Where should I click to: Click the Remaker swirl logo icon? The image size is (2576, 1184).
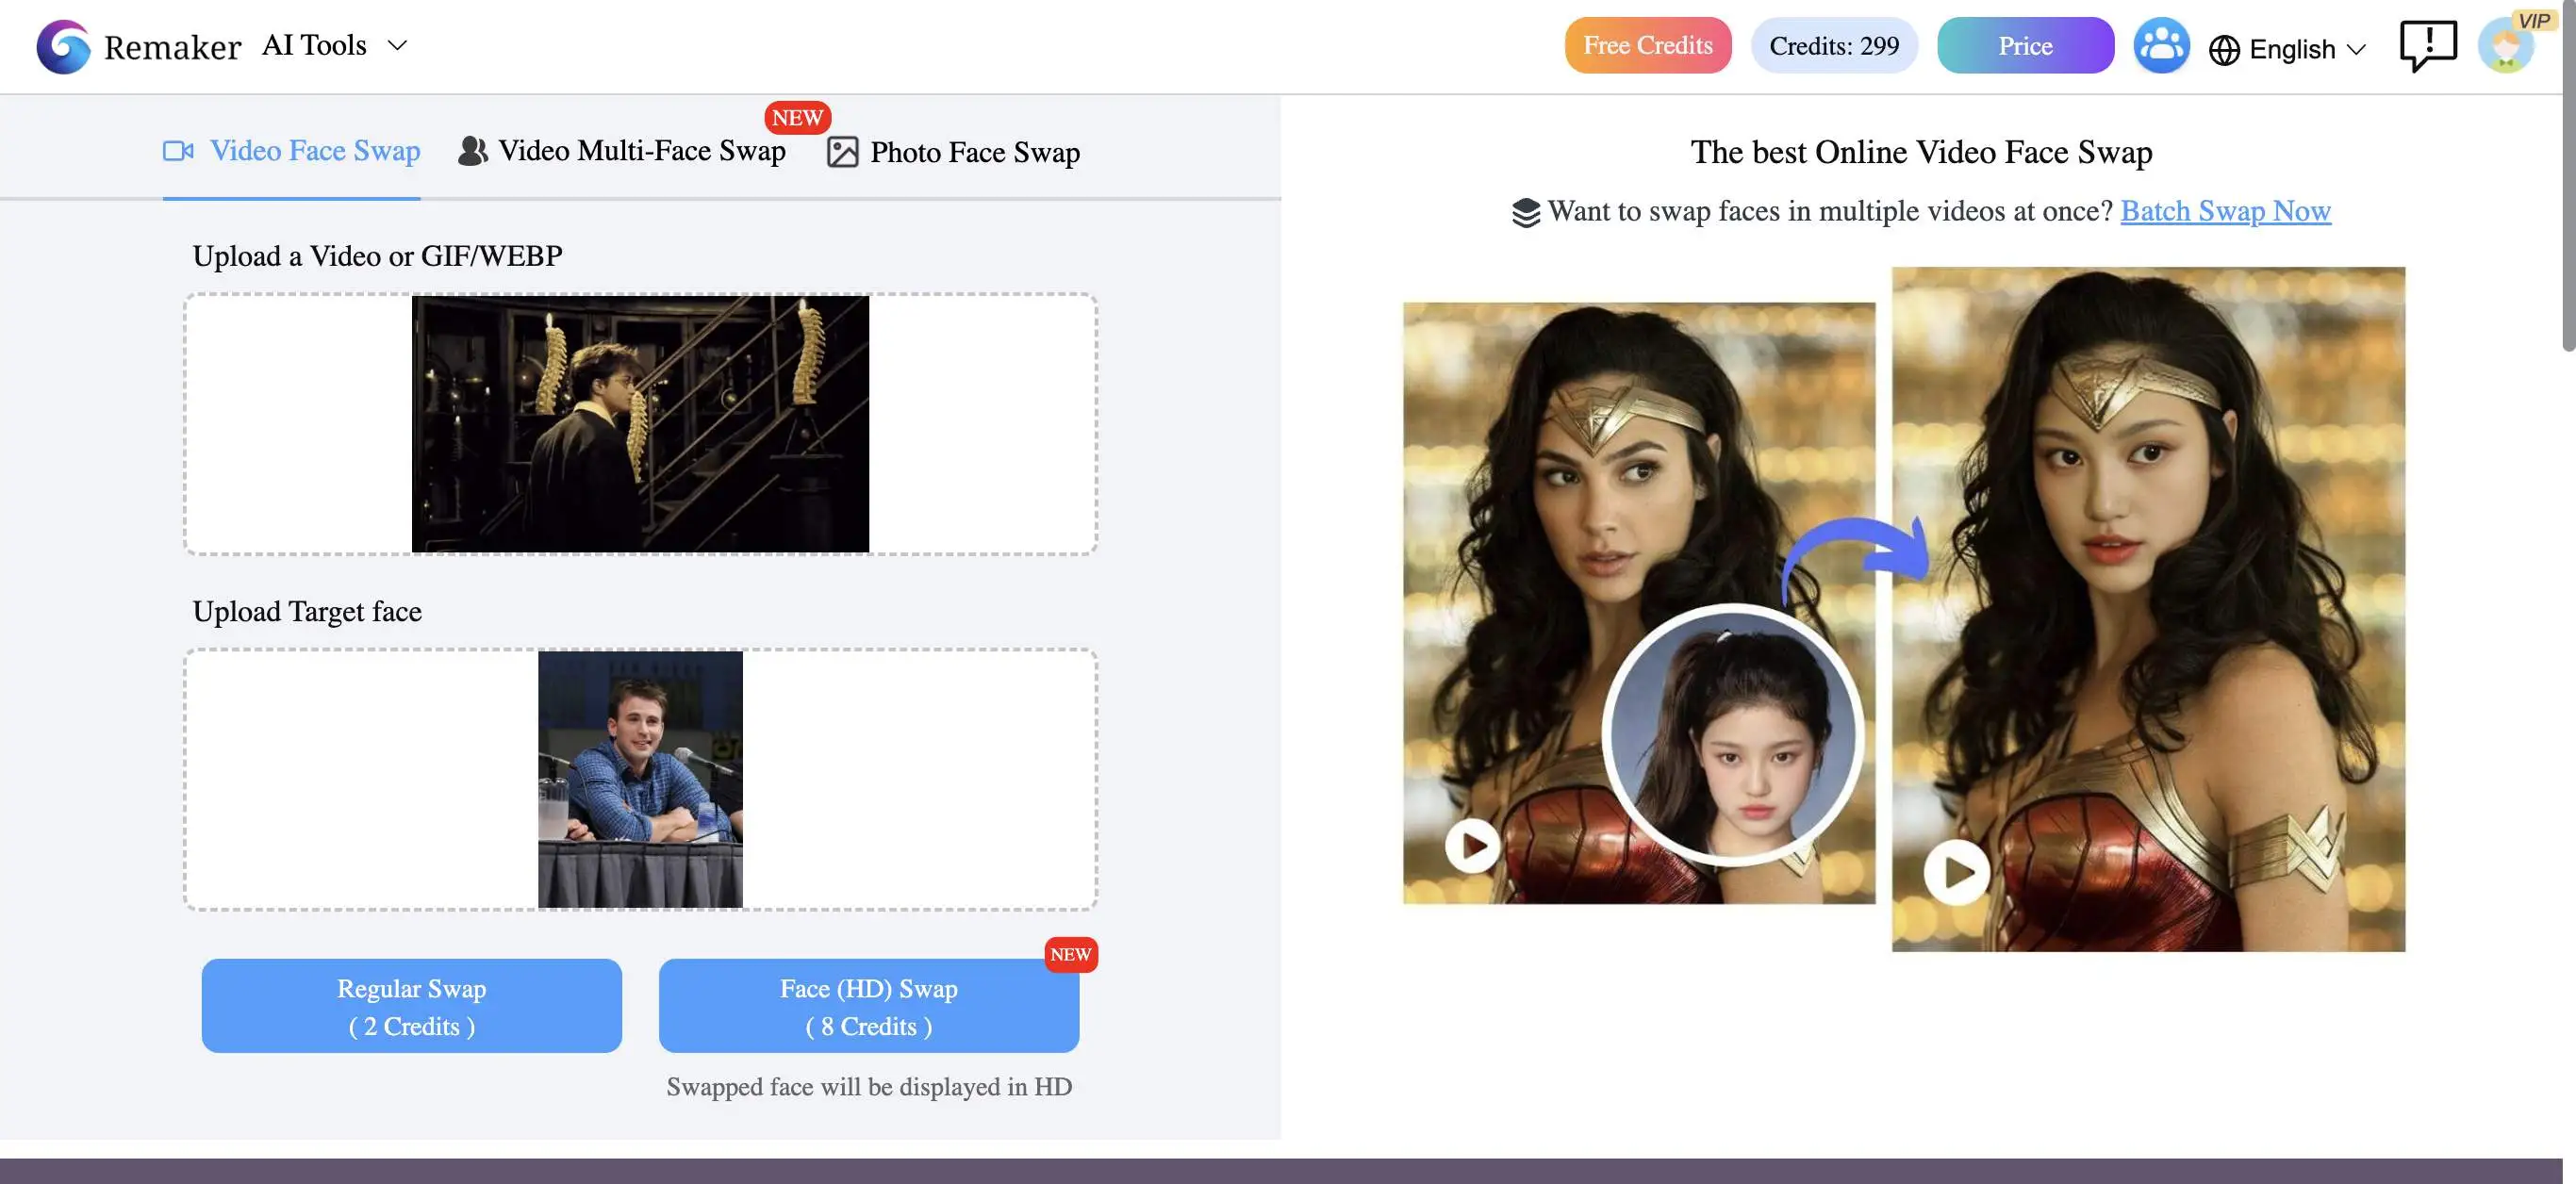(63, 46)
